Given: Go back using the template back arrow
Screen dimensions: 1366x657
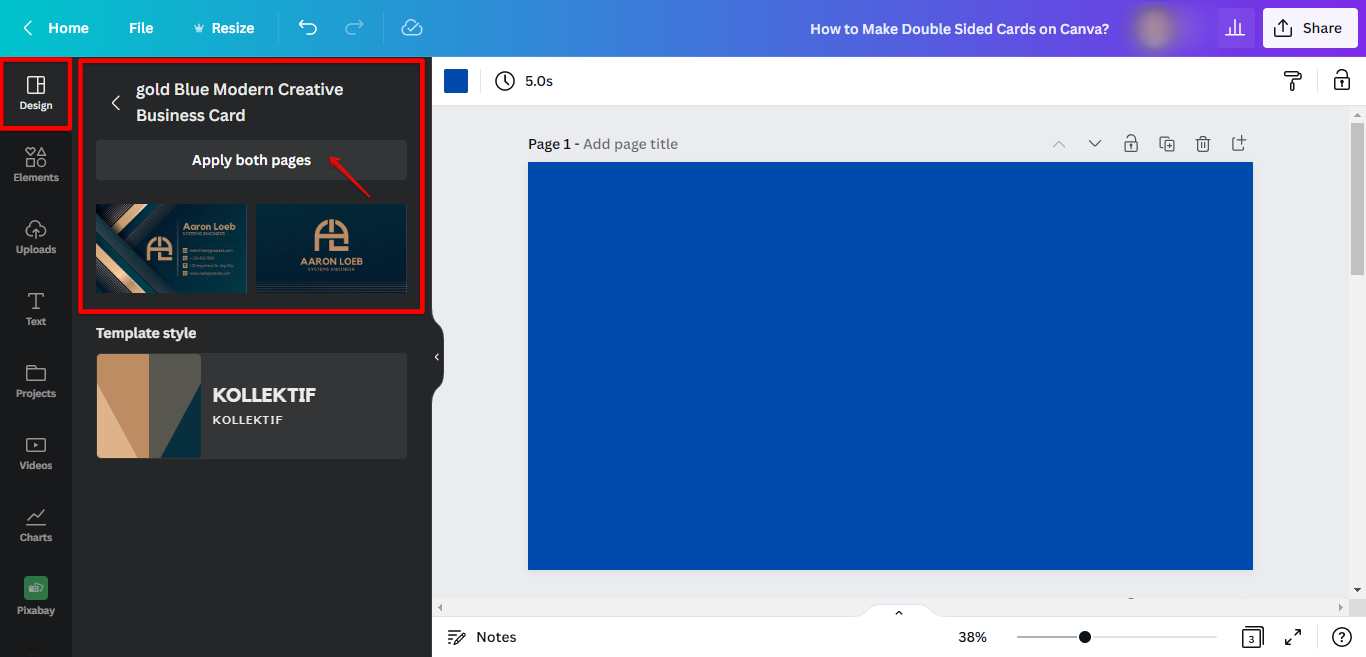Looking at the screenshot, I should (115, 102).
